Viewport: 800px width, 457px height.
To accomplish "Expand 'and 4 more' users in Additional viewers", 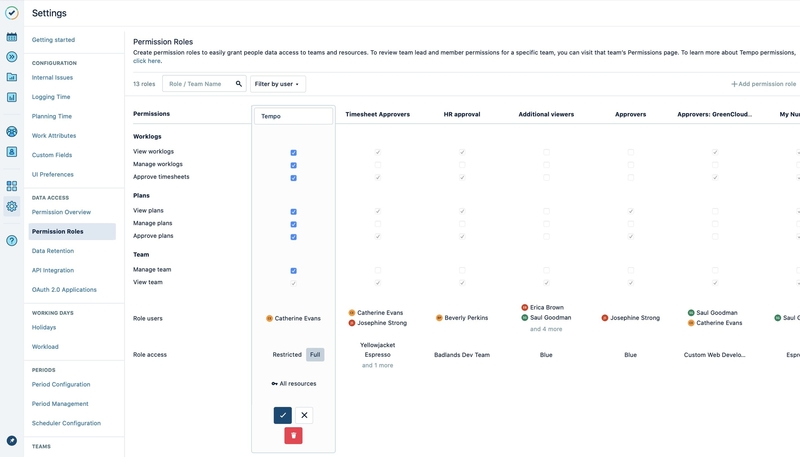I will click(x=546, y=329).
